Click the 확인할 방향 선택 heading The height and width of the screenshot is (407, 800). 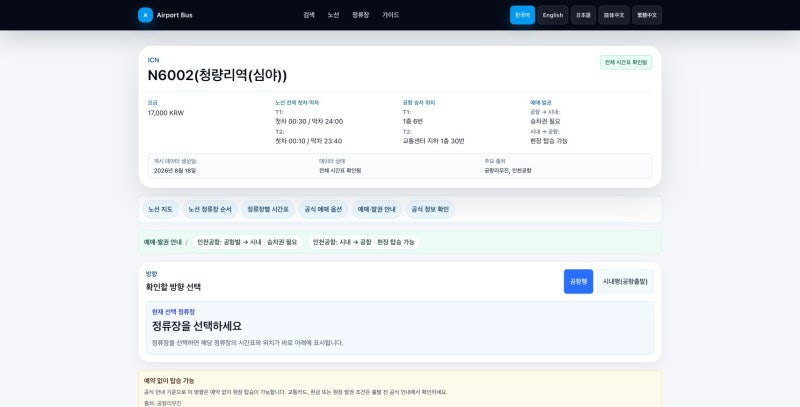point(173,287)
